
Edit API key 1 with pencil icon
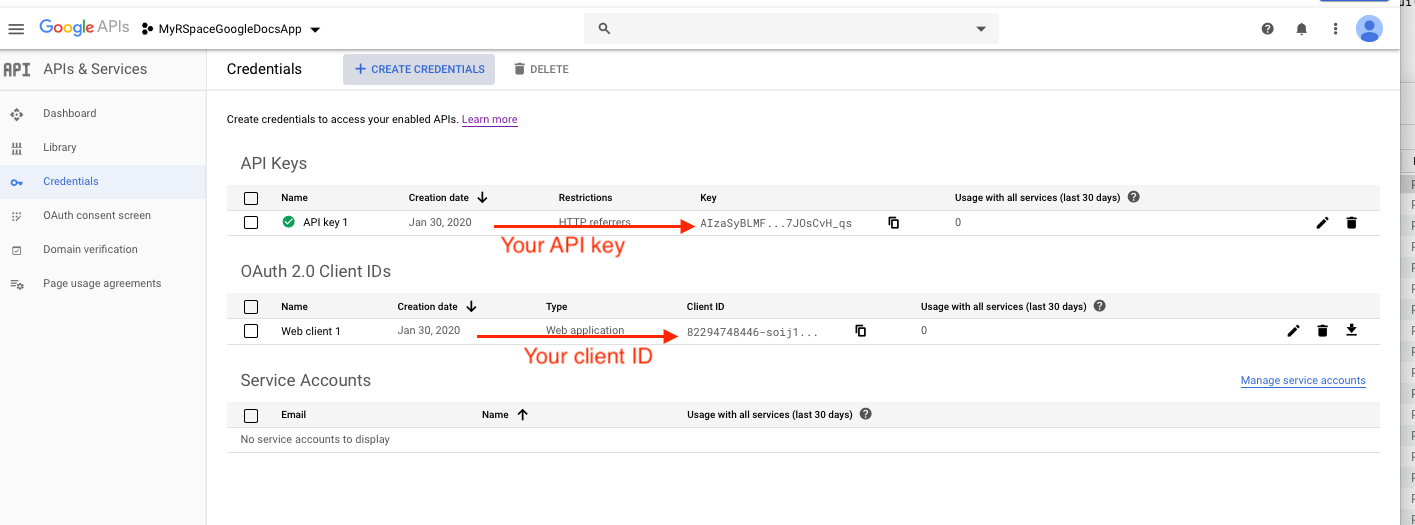pos(1322,223)
